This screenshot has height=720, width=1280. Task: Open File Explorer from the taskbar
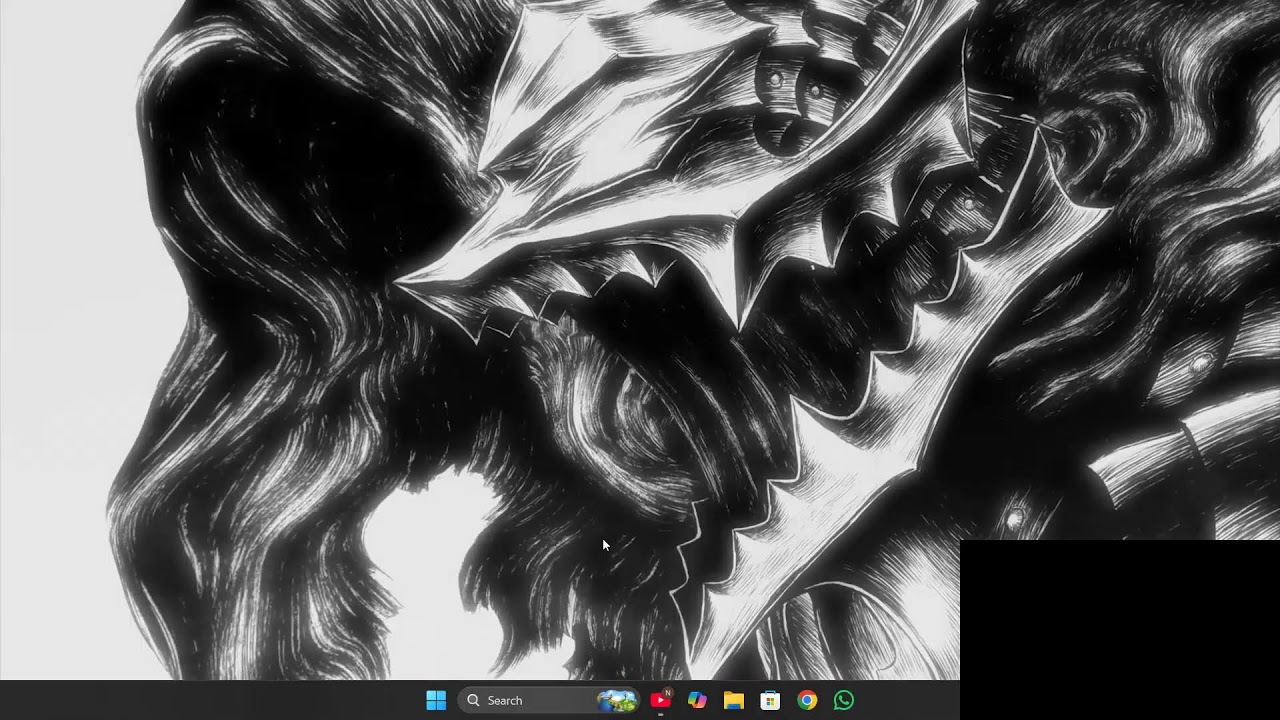[x=734, y=700]
